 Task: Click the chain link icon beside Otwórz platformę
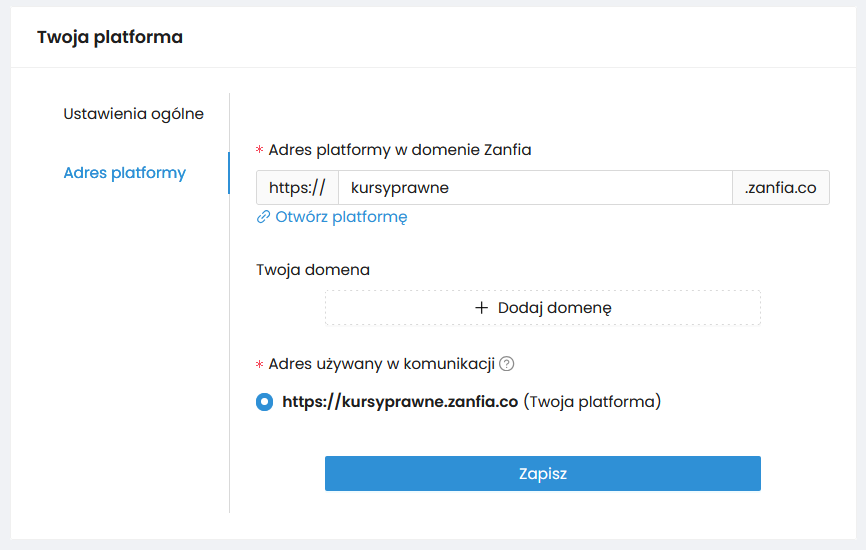264,217
